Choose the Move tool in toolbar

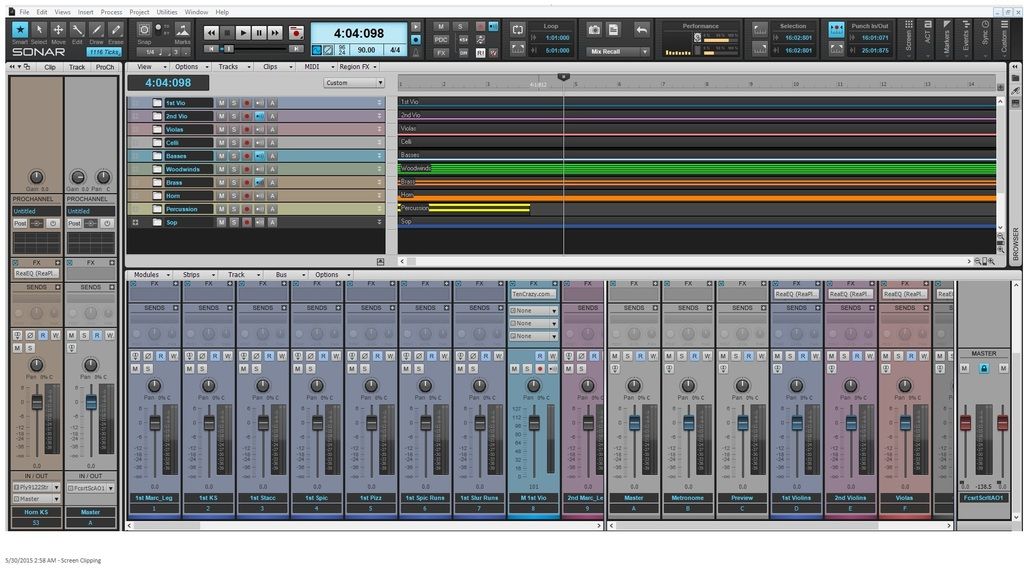[58, 32]
